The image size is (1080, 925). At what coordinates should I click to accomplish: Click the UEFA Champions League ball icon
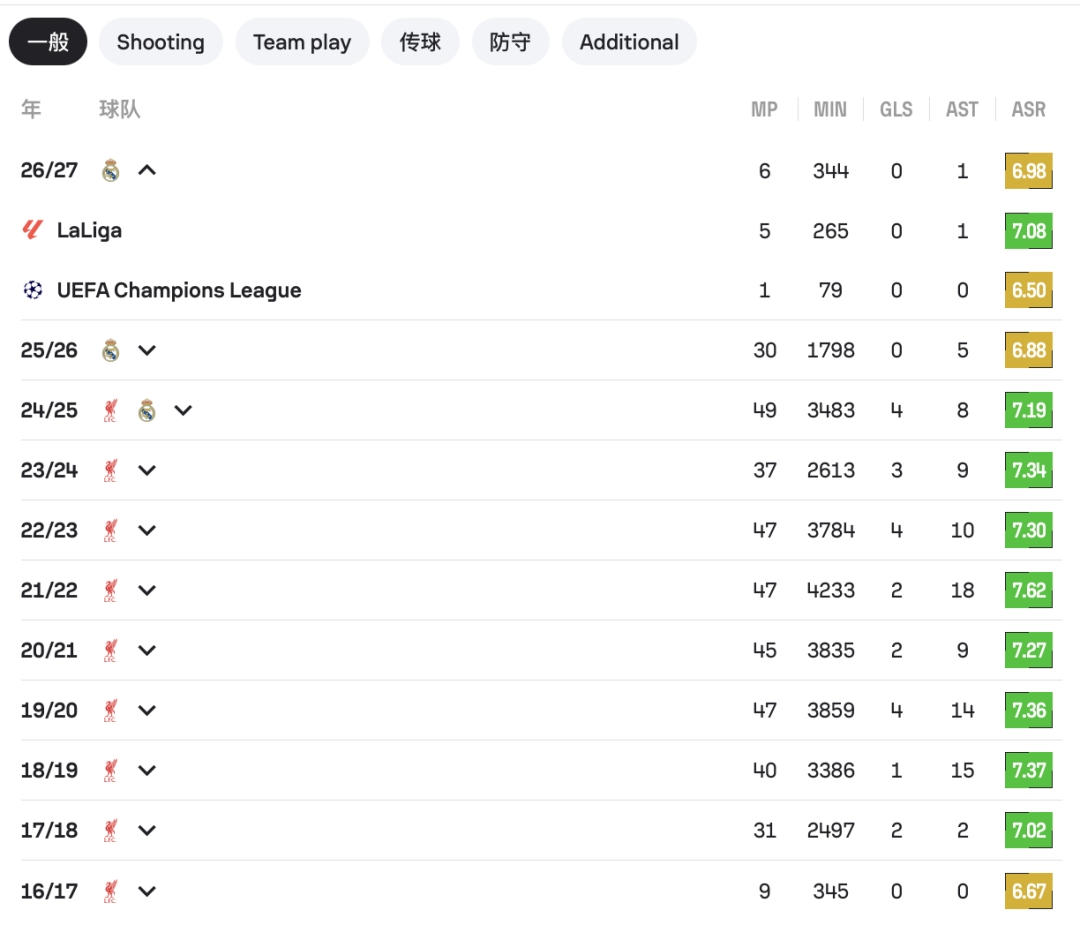32,290
